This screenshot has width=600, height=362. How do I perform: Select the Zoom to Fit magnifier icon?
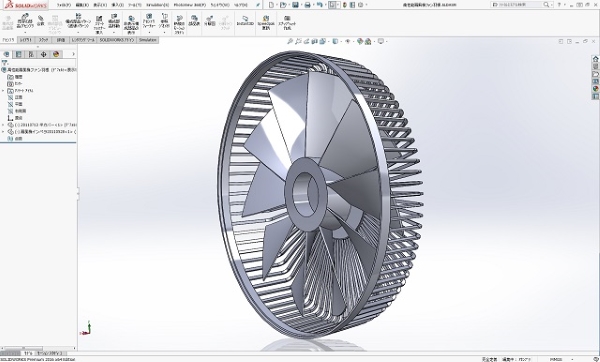tap(290, 41)
